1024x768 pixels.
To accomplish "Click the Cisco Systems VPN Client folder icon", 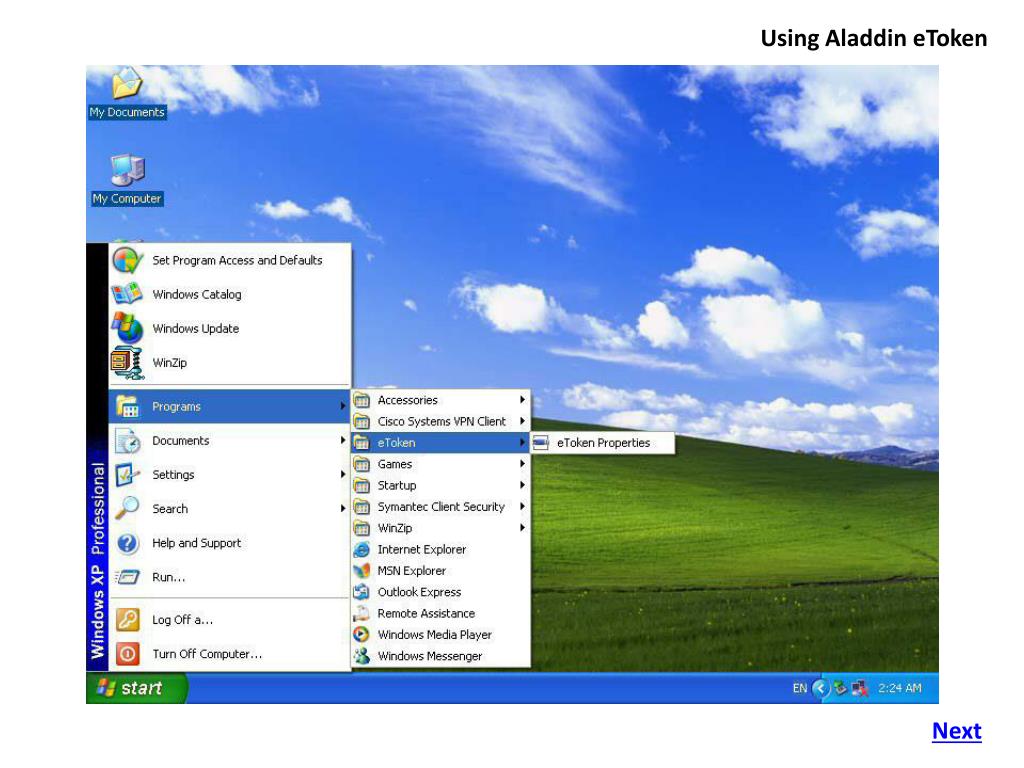I will (361, 421).
